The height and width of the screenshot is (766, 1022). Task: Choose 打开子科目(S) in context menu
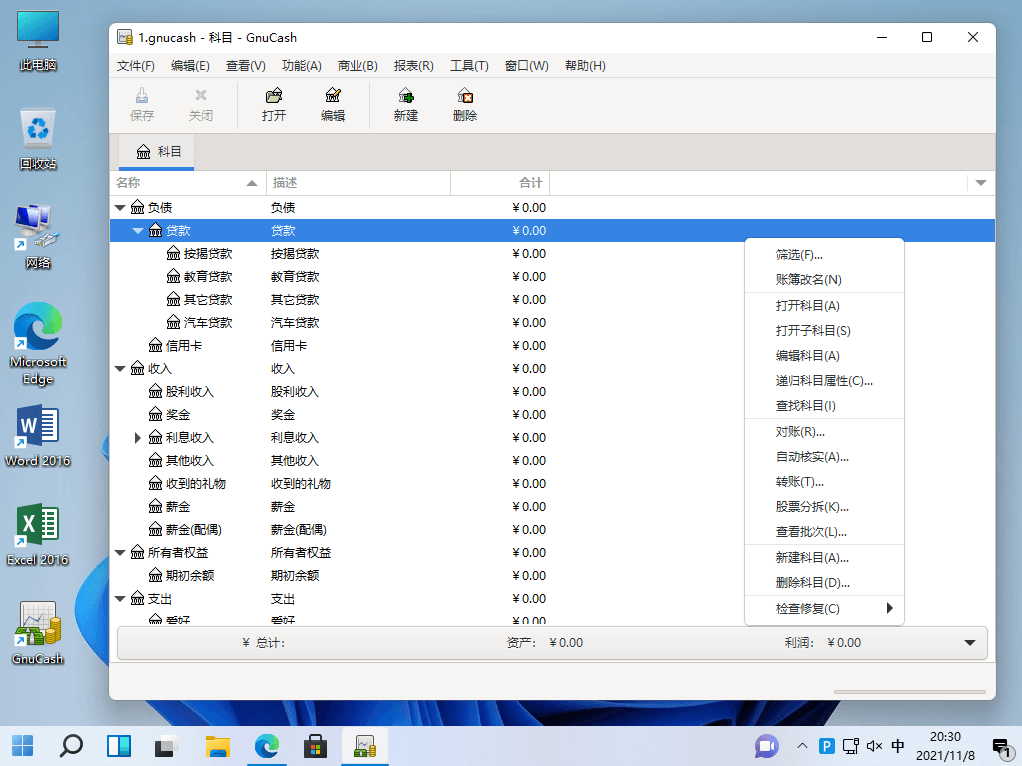click(x=825, y=331)
